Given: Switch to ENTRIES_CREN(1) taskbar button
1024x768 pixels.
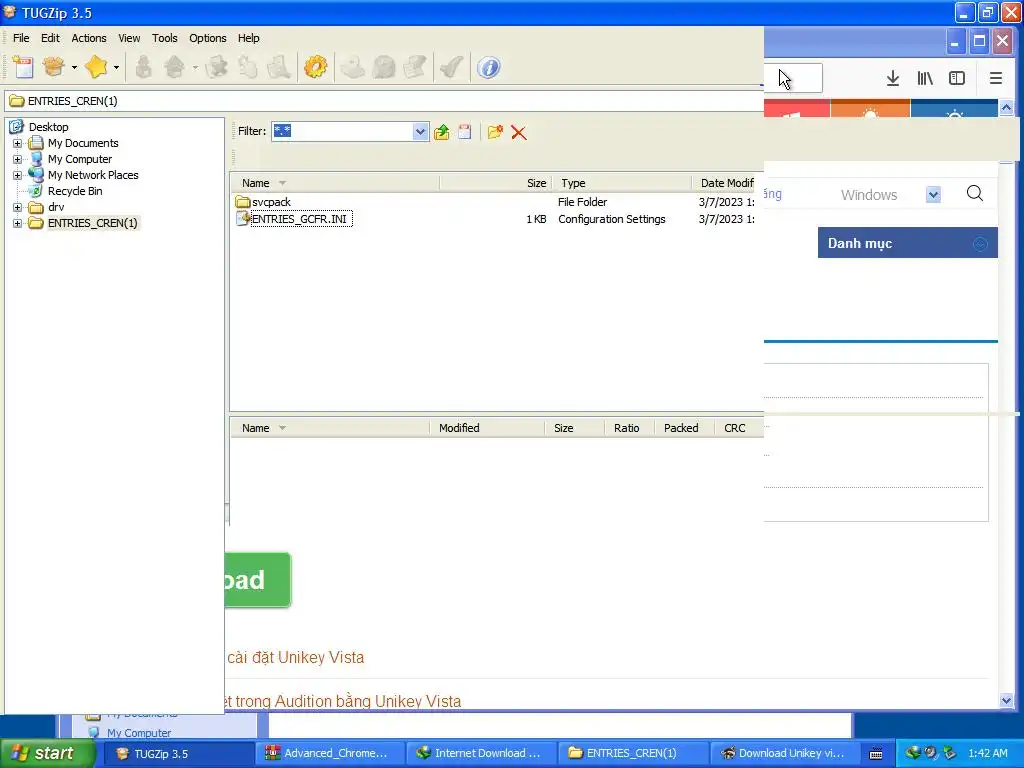Looking at the screenshot, I should coord(632,754).
